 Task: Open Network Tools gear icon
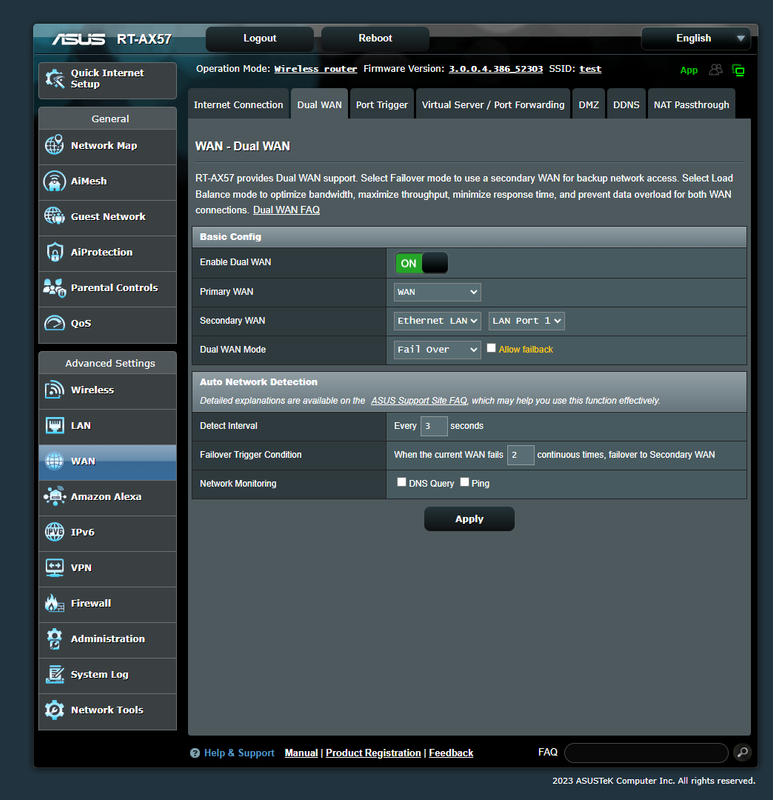pyautogui.click(x=55, y=710)
